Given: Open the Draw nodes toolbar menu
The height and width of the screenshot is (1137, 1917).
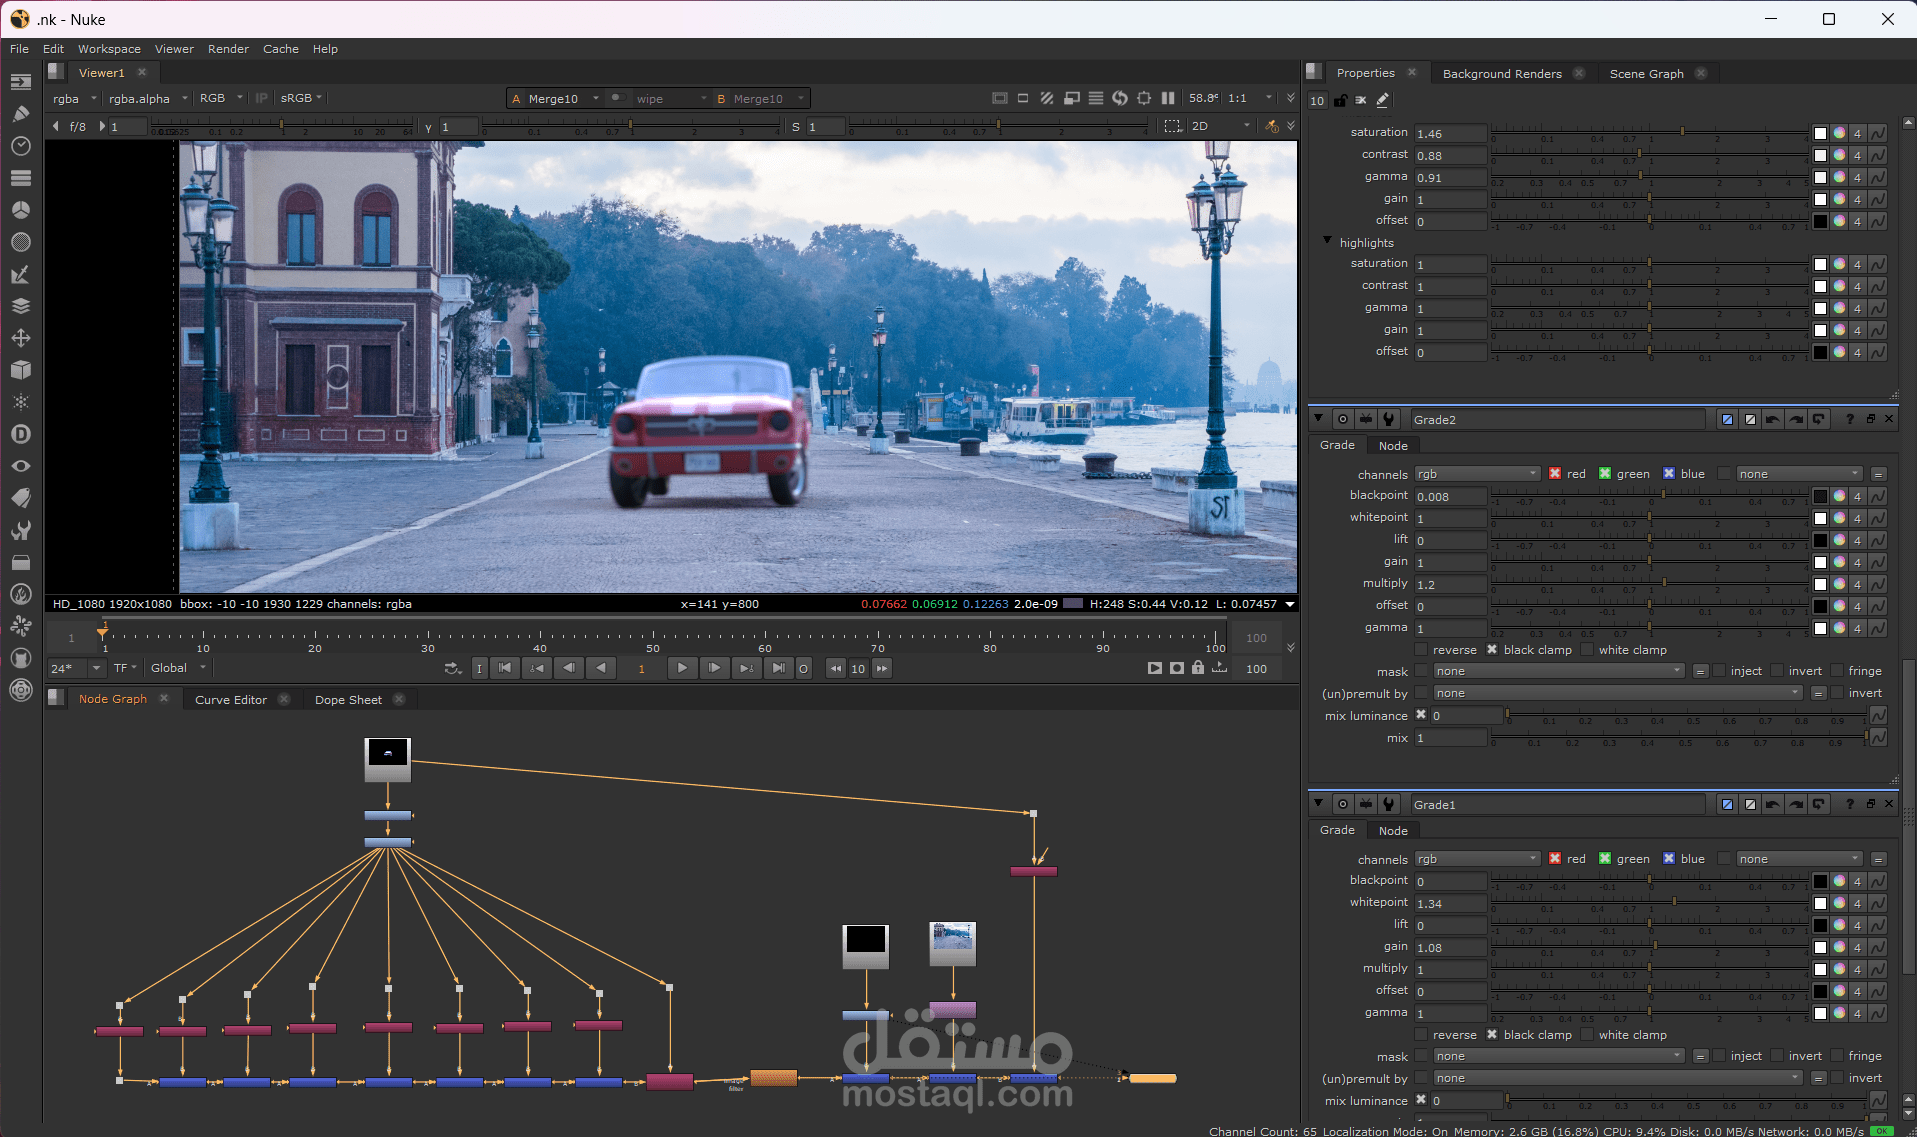Looking at the screenshot, I should tap(20, 114).
